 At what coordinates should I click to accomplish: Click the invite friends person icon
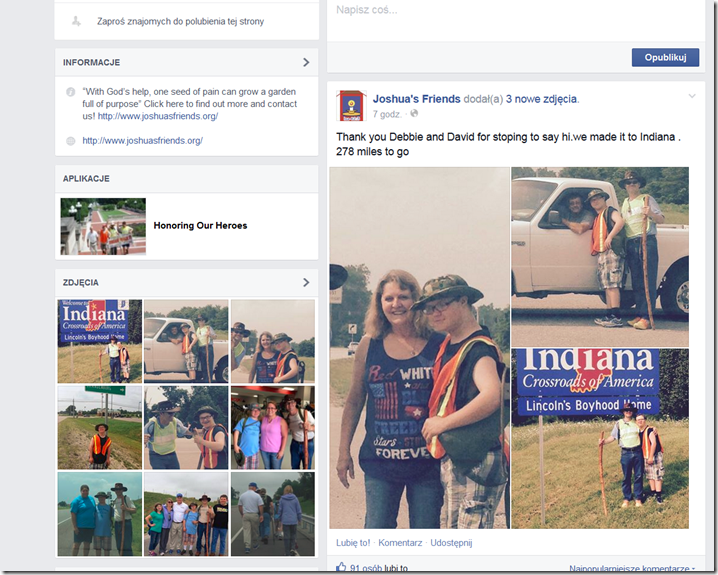click(76, 21)
